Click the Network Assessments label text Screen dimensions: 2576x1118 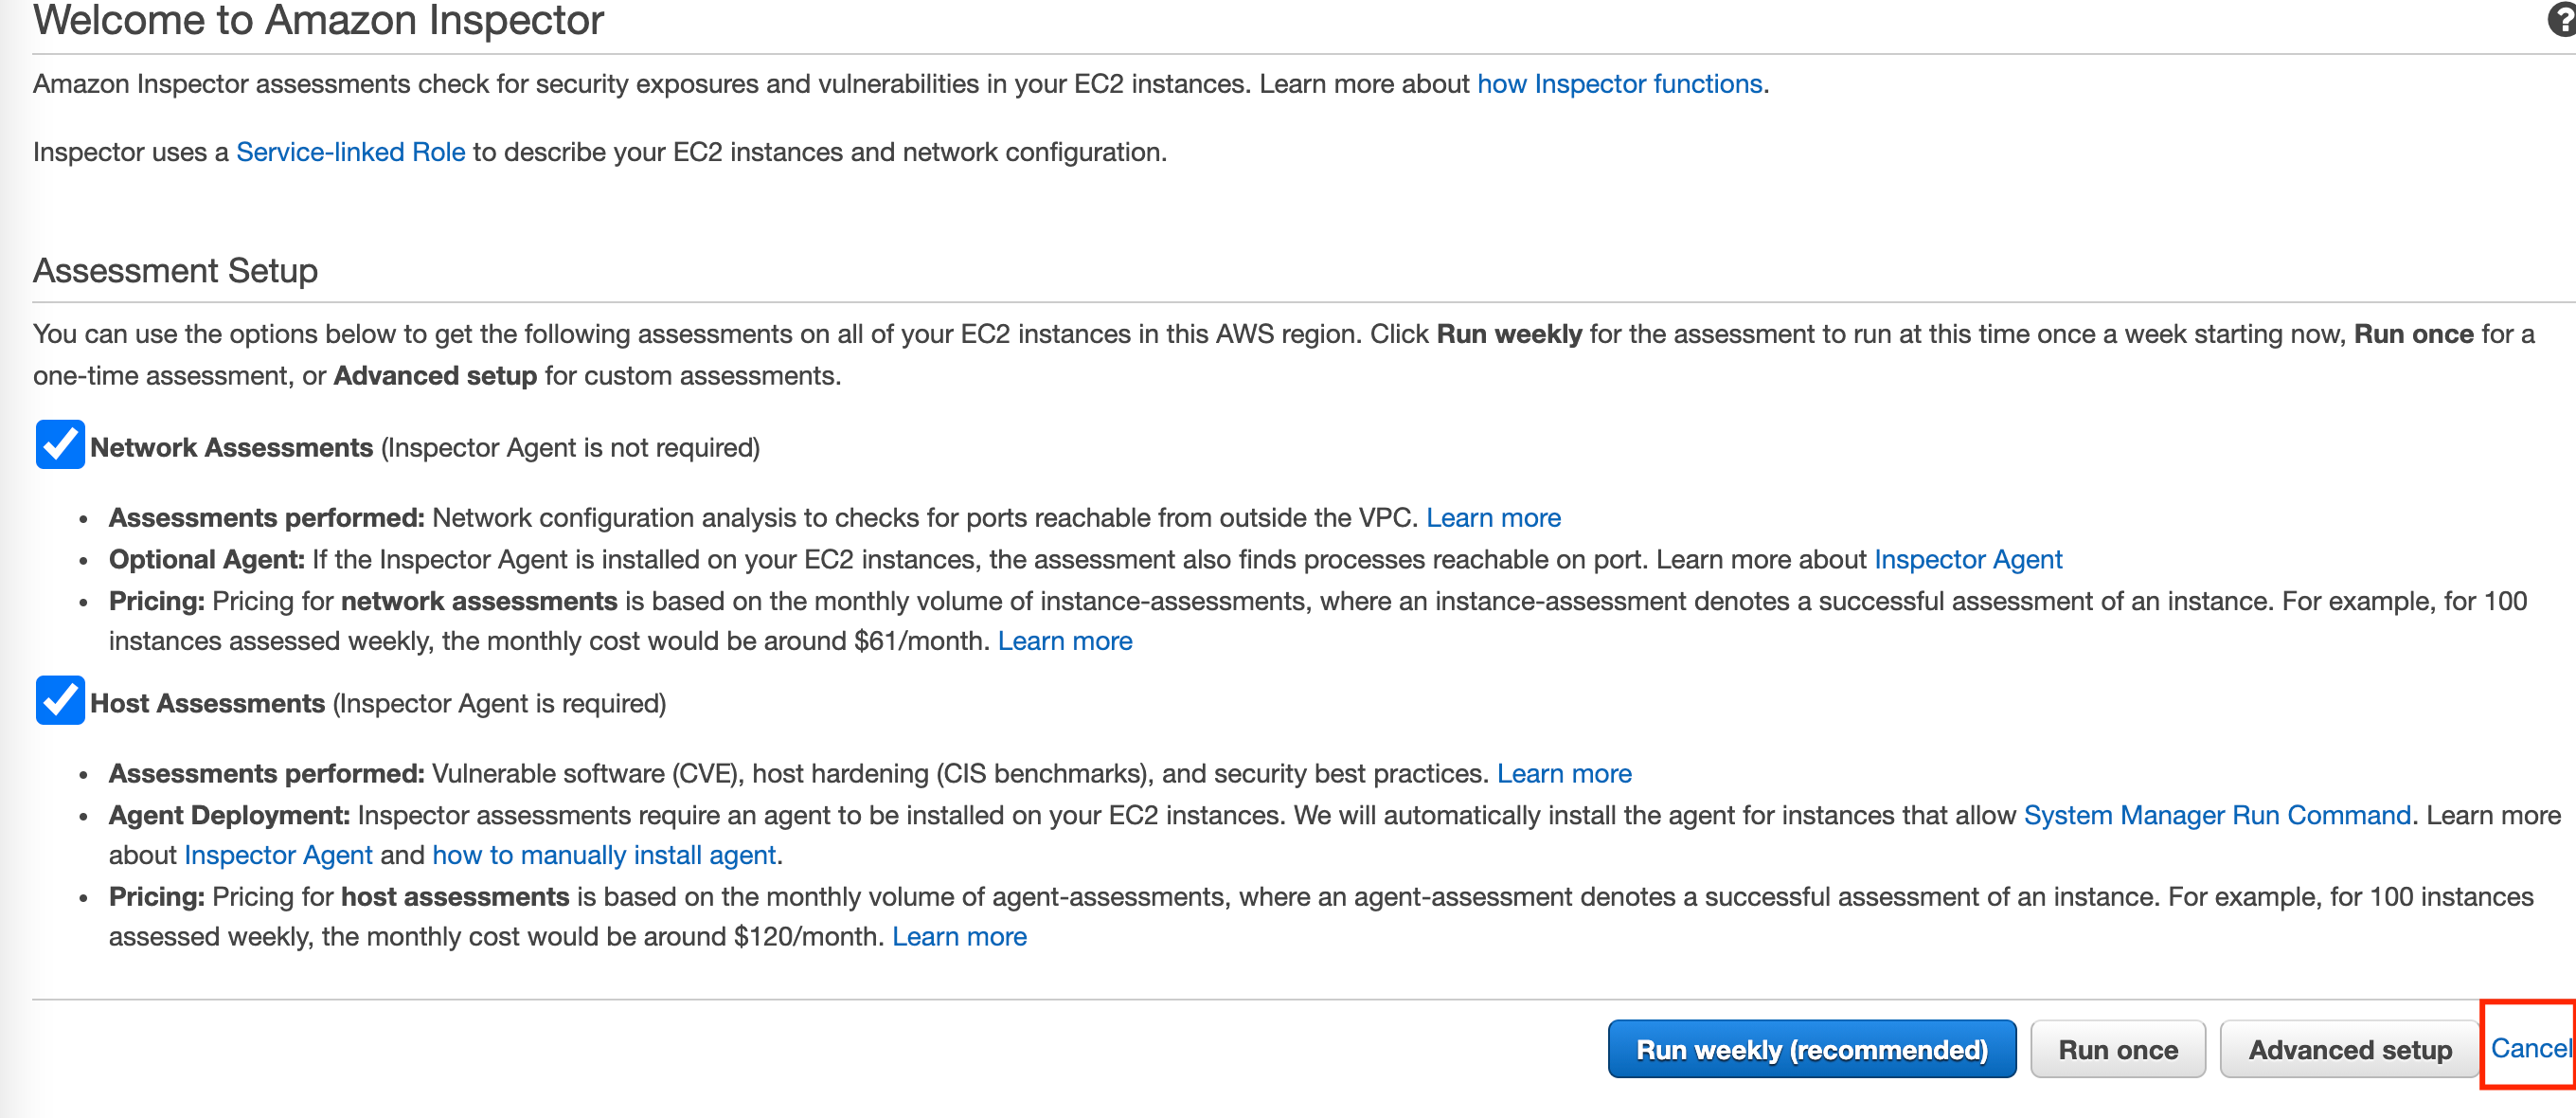231,447
